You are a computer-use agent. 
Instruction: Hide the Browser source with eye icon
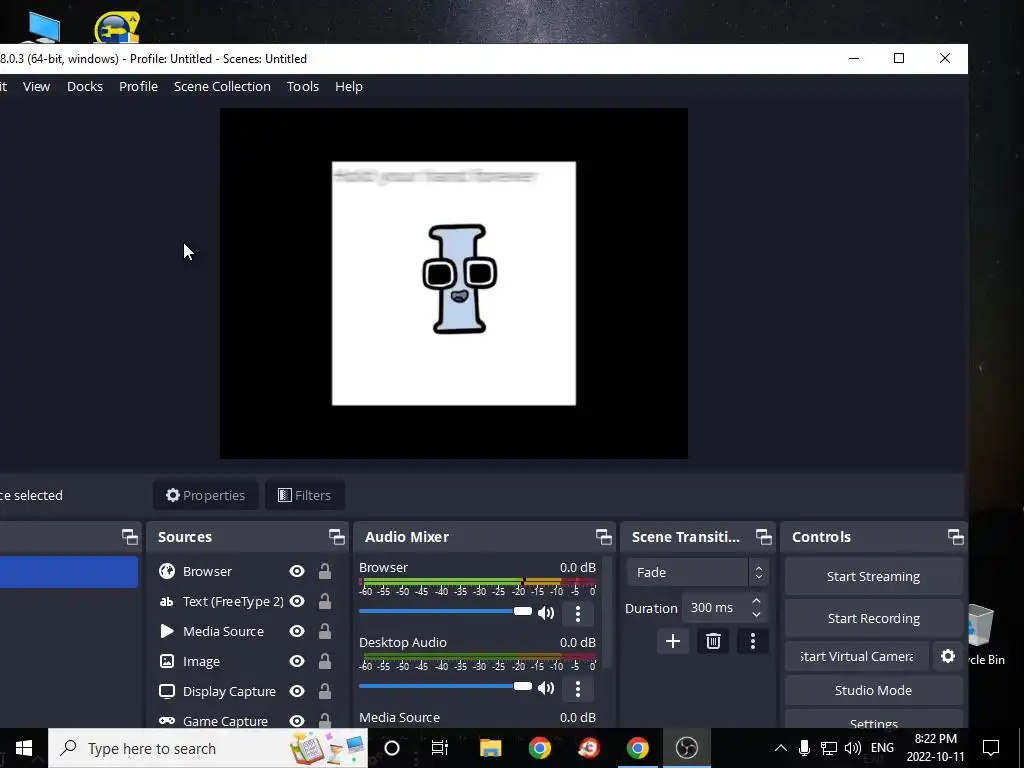[x=297, y=571]
